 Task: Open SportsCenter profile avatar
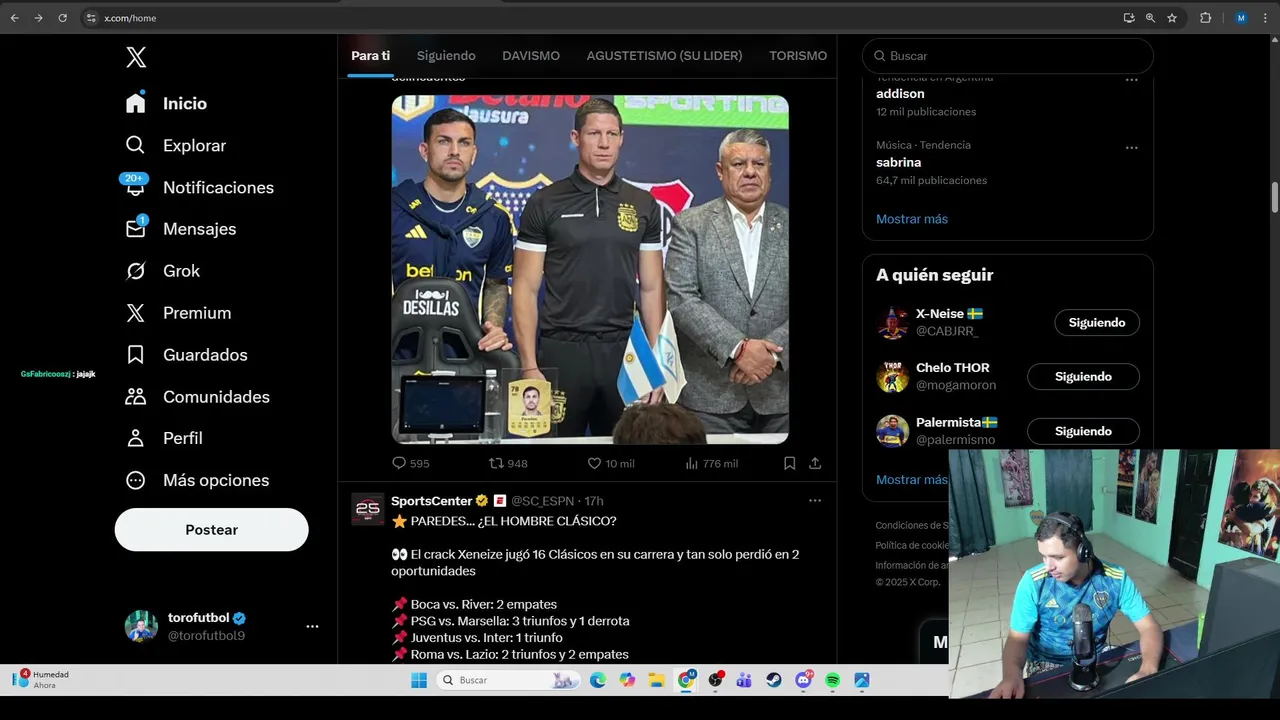368,509
